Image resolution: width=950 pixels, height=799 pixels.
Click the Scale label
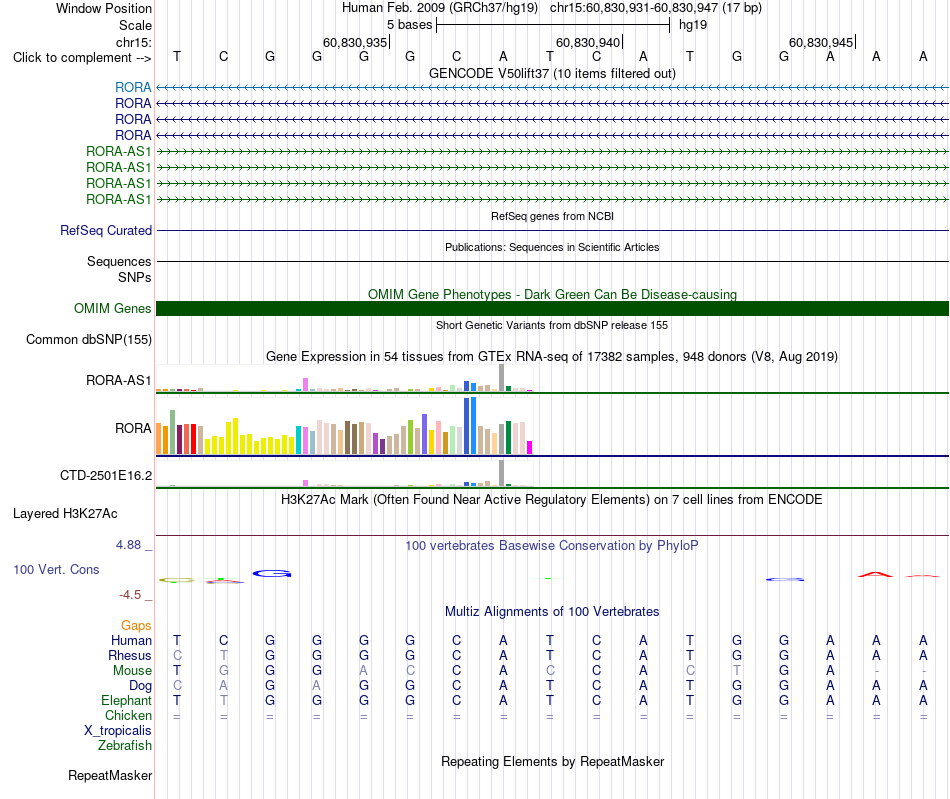135,25
